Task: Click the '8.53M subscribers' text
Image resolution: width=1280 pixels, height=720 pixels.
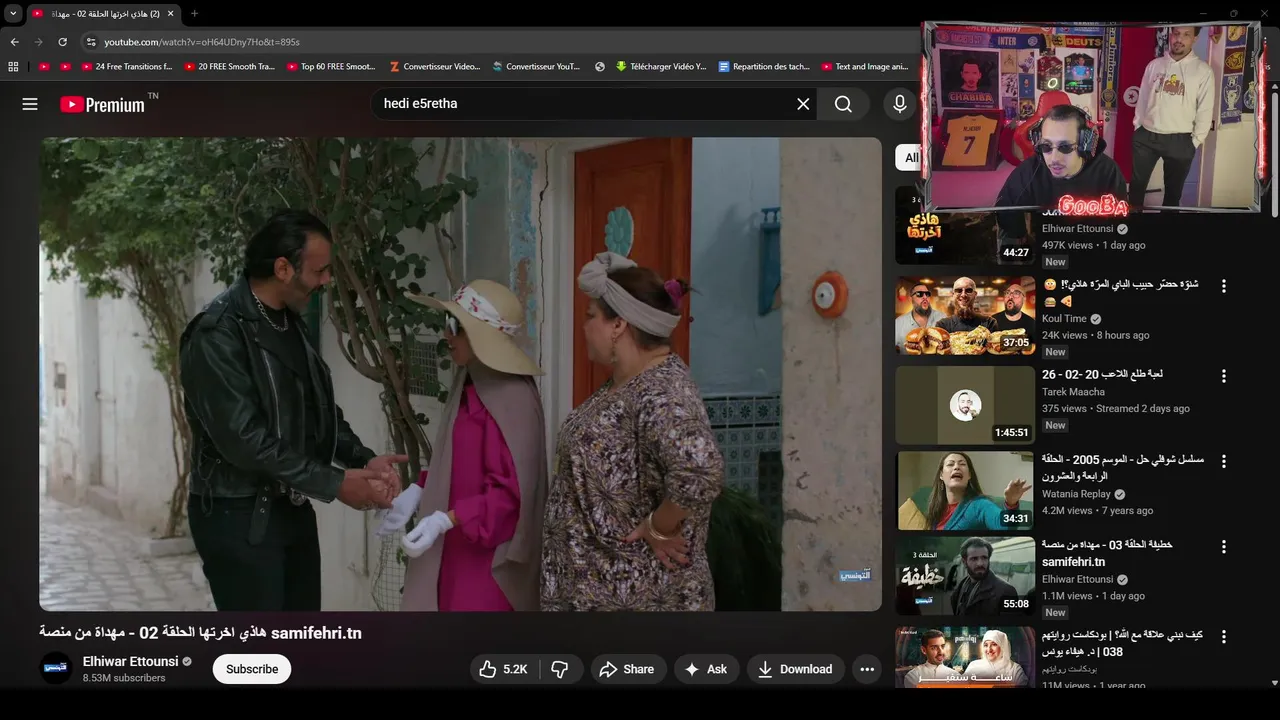Action: pos(124,678)
